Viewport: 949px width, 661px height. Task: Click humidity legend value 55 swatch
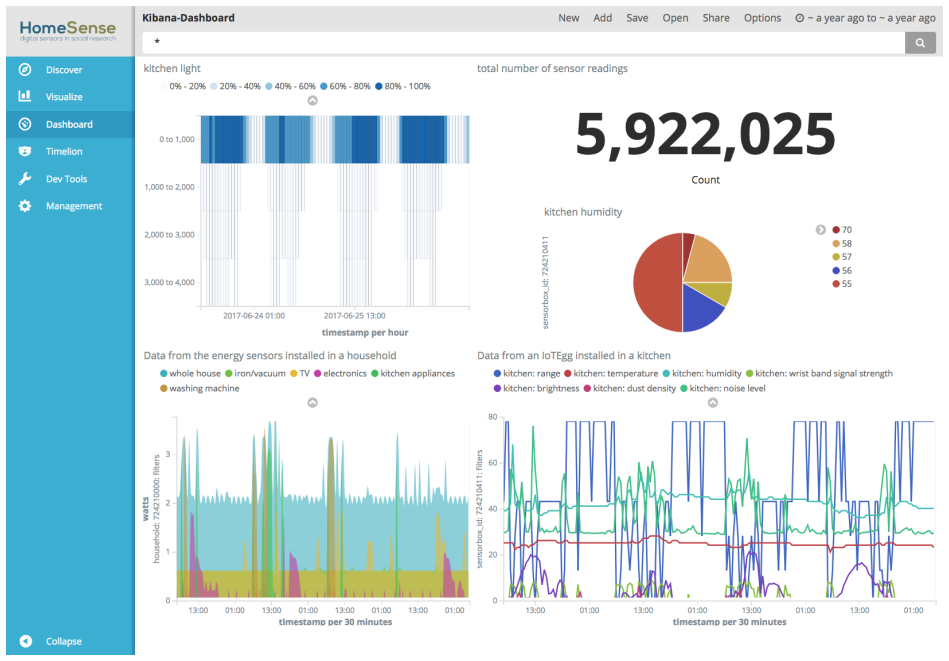[836, 284]
